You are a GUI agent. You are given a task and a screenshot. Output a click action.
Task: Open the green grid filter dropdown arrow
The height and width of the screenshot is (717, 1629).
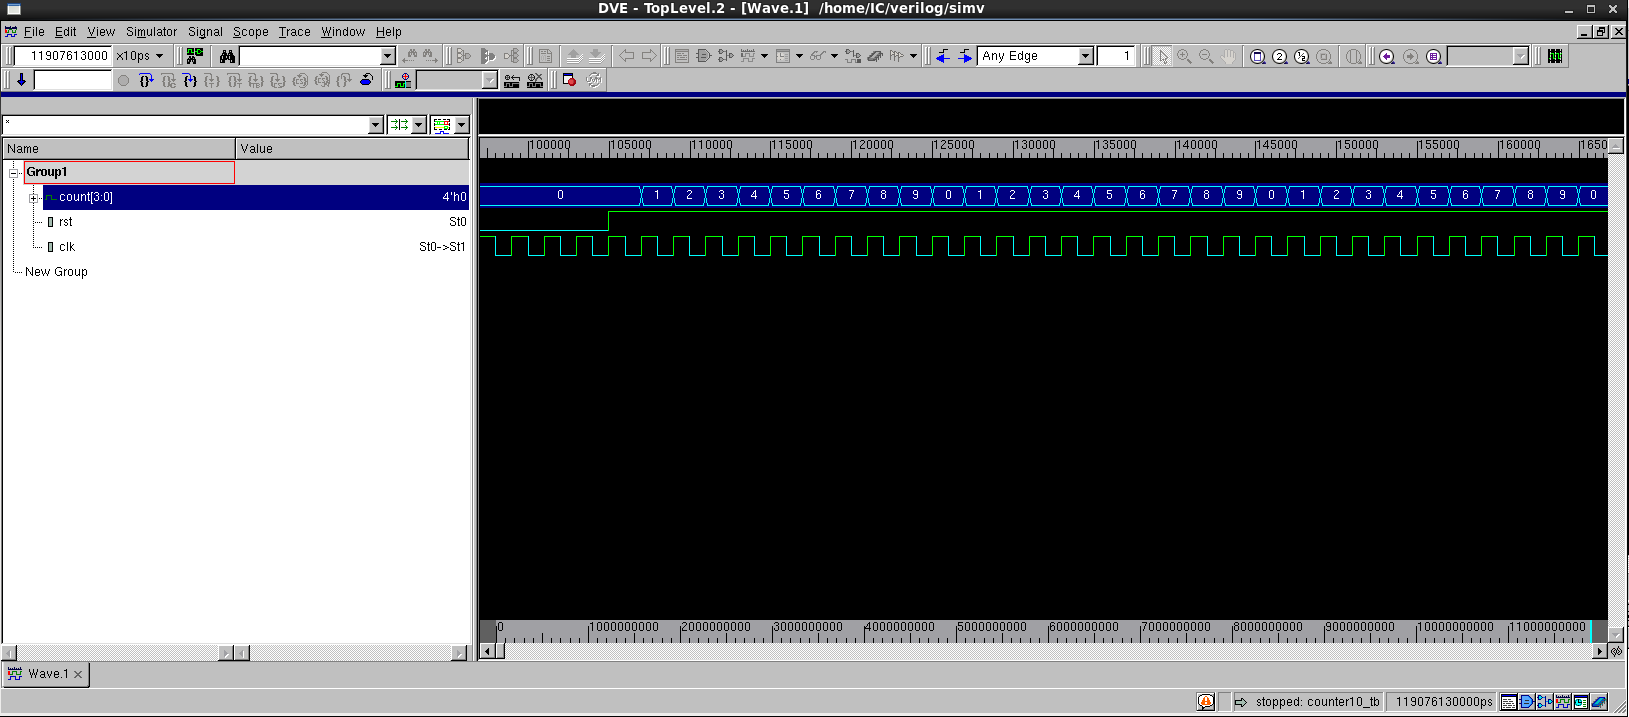click(x=462, y=125)
